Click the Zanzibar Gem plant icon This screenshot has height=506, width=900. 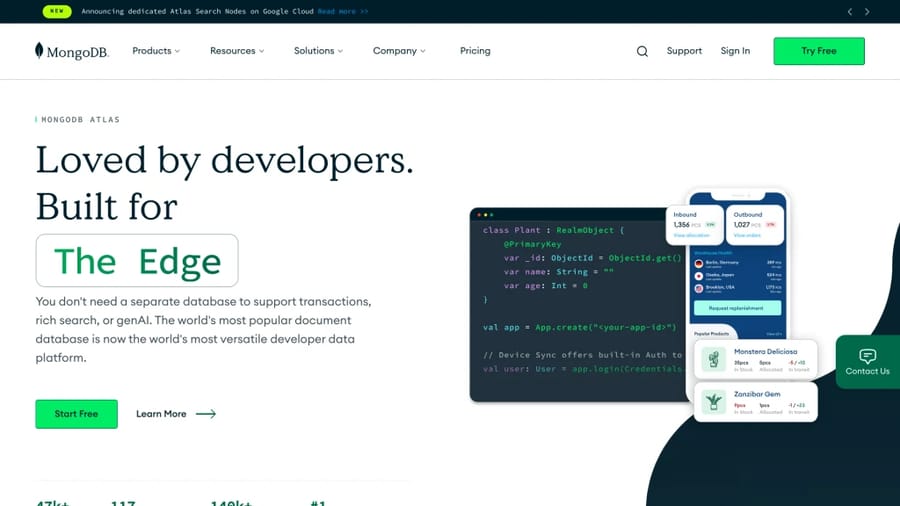pyautogui.click(x=713, y=402)
